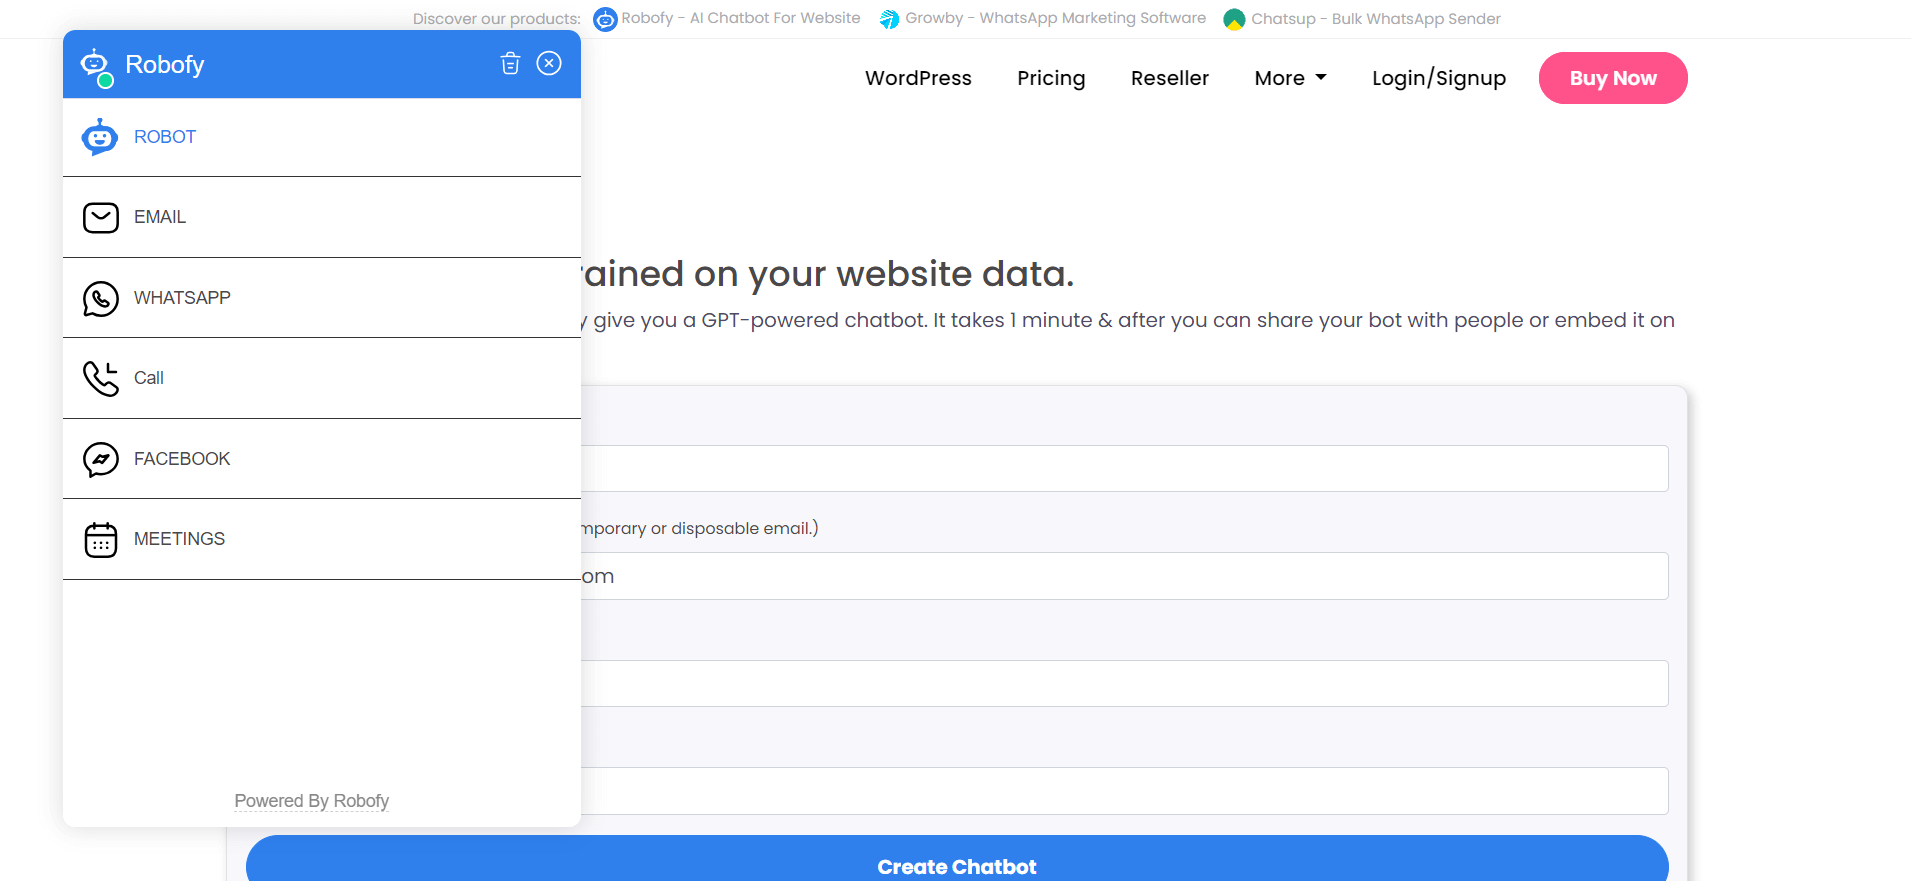Screen dimensions: 1911x881
Task: Open Growby - WhatsApp Marketing Software link
Action: point(1056,18)
